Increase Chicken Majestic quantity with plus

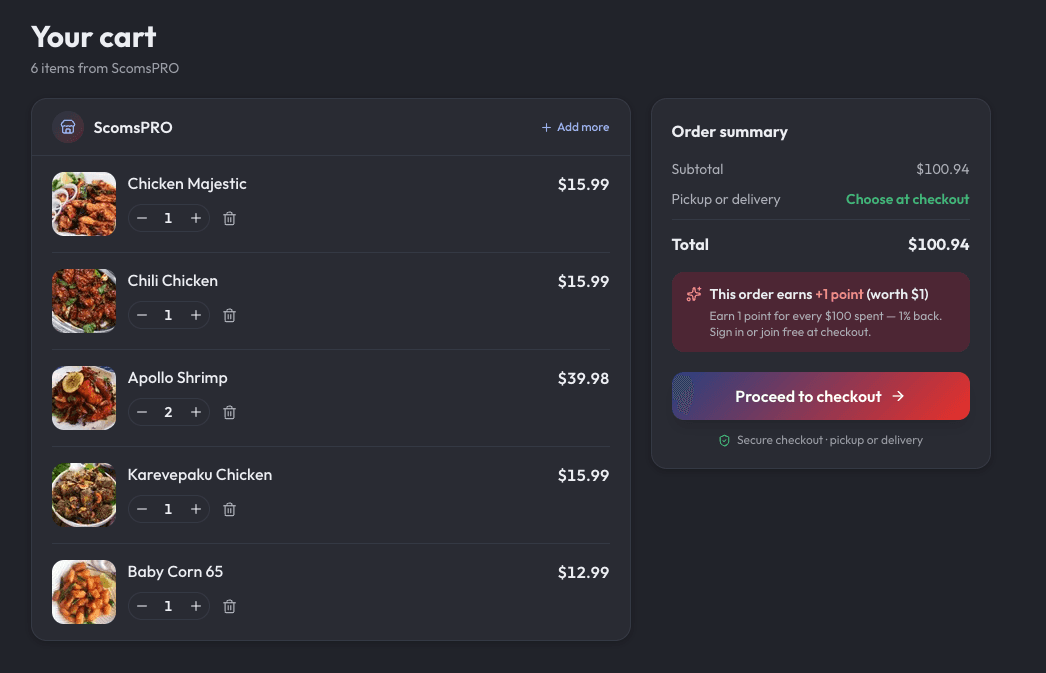coord(195,218)
